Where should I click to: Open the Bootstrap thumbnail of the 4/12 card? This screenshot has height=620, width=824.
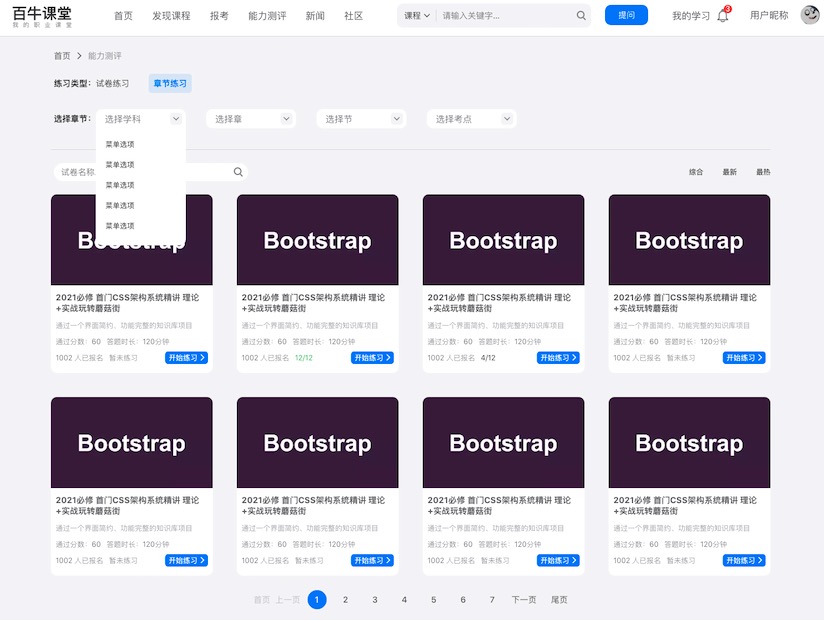click(x=503, y=240)
